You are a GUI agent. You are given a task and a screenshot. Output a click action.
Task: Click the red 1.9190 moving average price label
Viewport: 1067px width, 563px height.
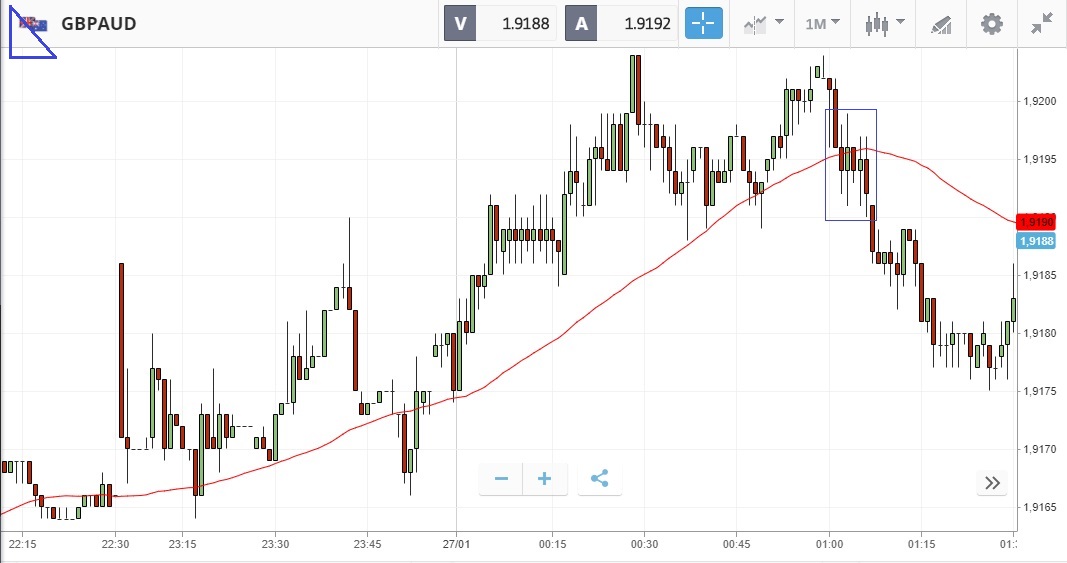pyautogui.click(x=1032, y=221)
